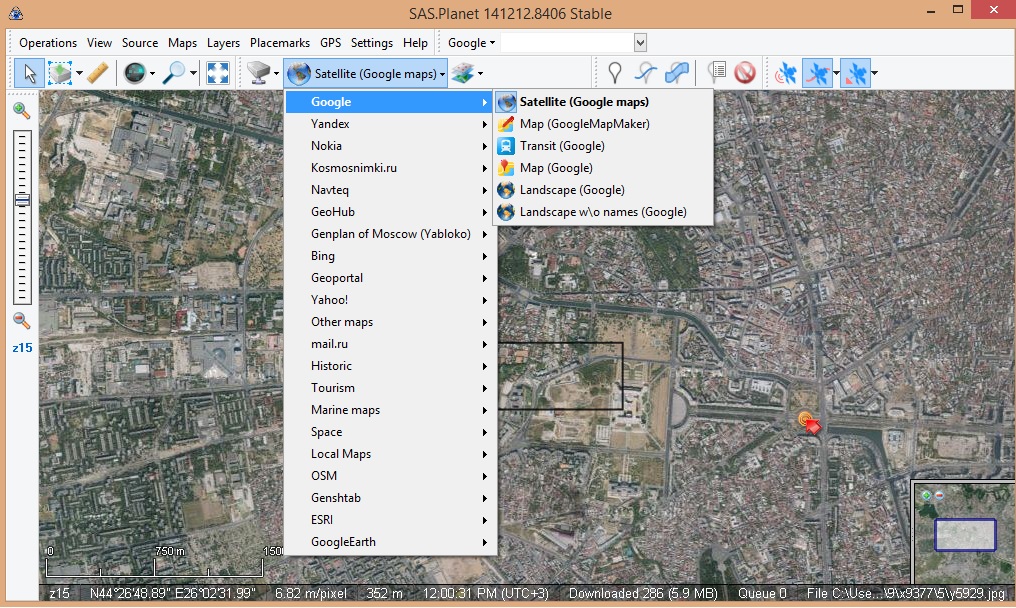
Task: Open the Layers menu
Action: (x=223, y=43)
